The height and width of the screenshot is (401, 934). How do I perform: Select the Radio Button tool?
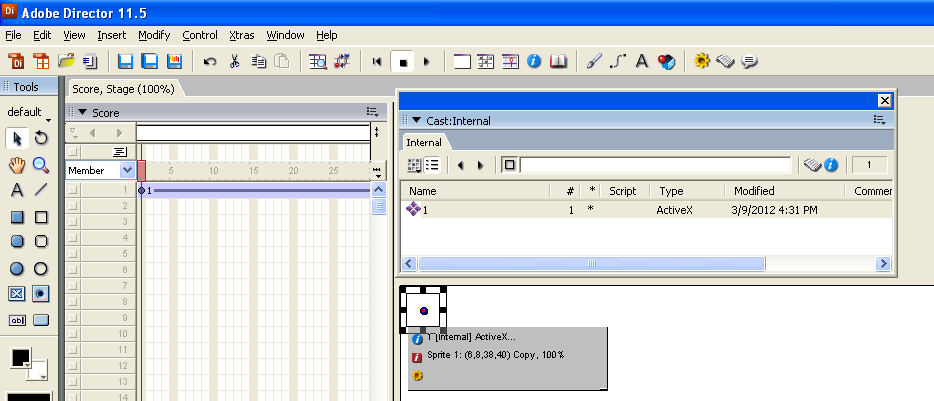41,294
